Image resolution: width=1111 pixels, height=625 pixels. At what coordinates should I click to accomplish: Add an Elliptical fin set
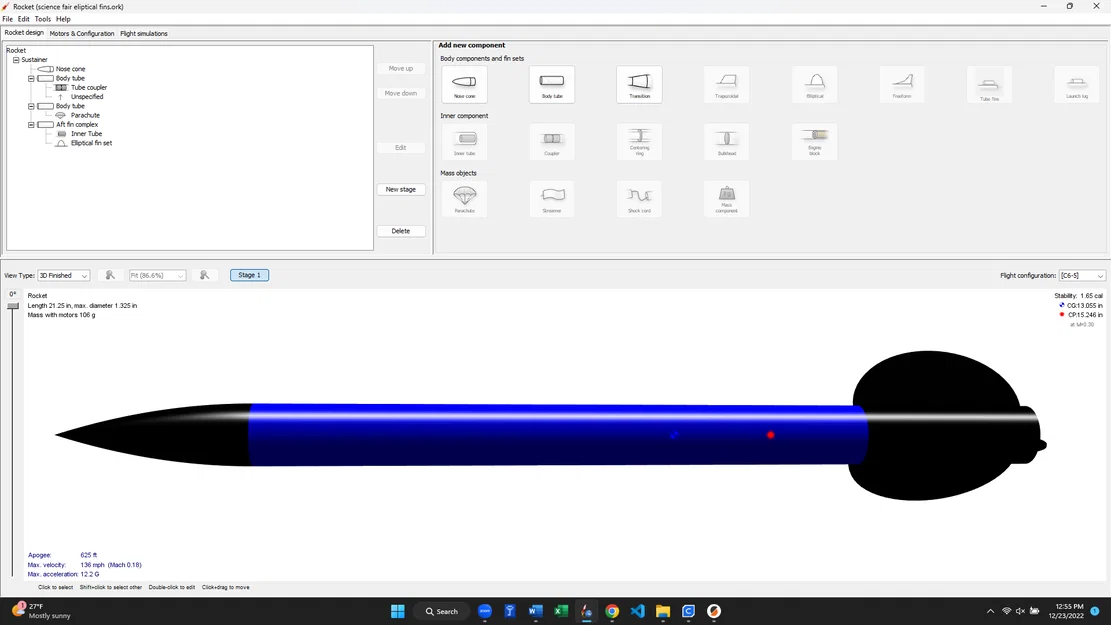(x=814, y=84)
